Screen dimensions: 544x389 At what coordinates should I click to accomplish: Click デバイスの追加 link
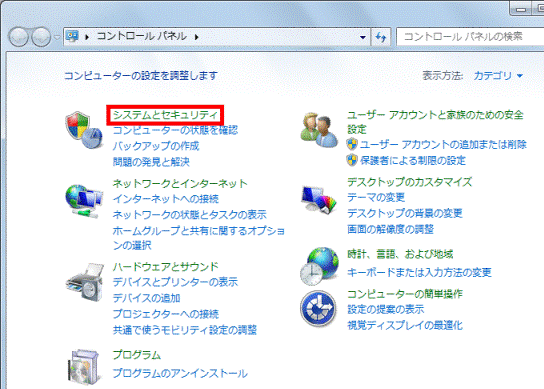146,298
